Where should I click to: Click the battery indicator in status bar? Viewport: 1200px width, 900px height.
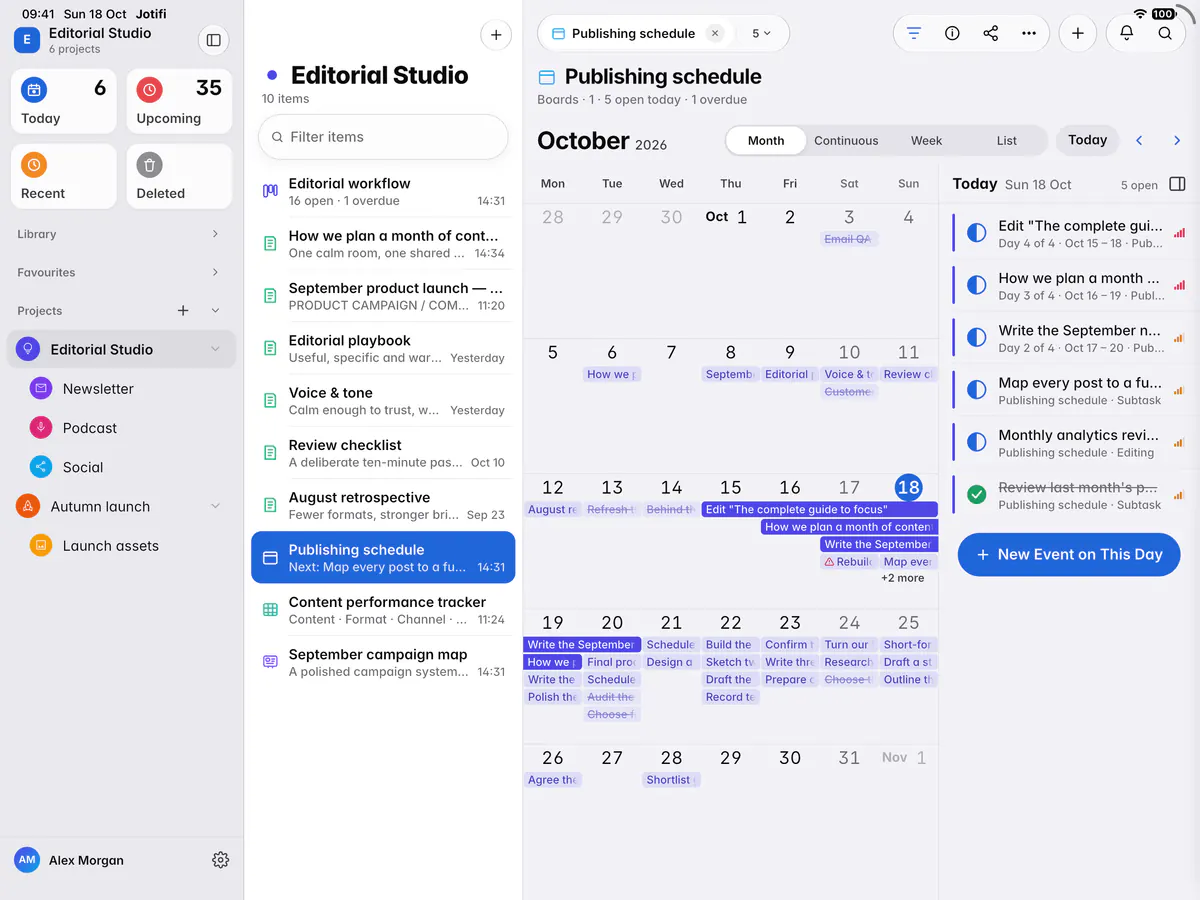[x=1164, y=14]
